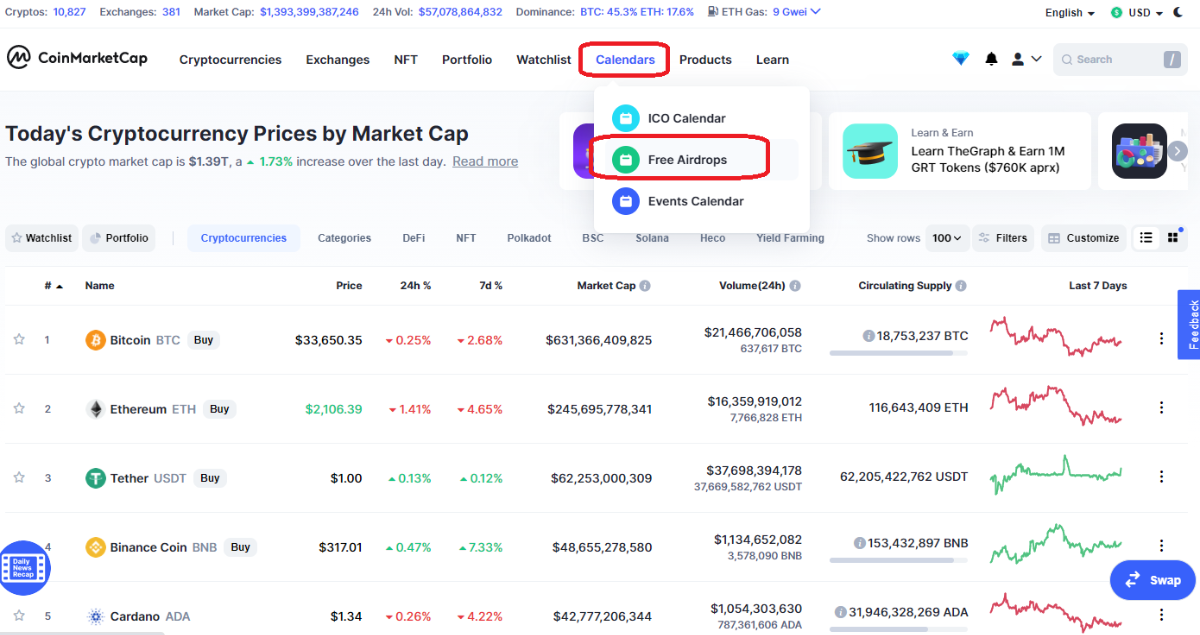Click in the Search field

1120,59
